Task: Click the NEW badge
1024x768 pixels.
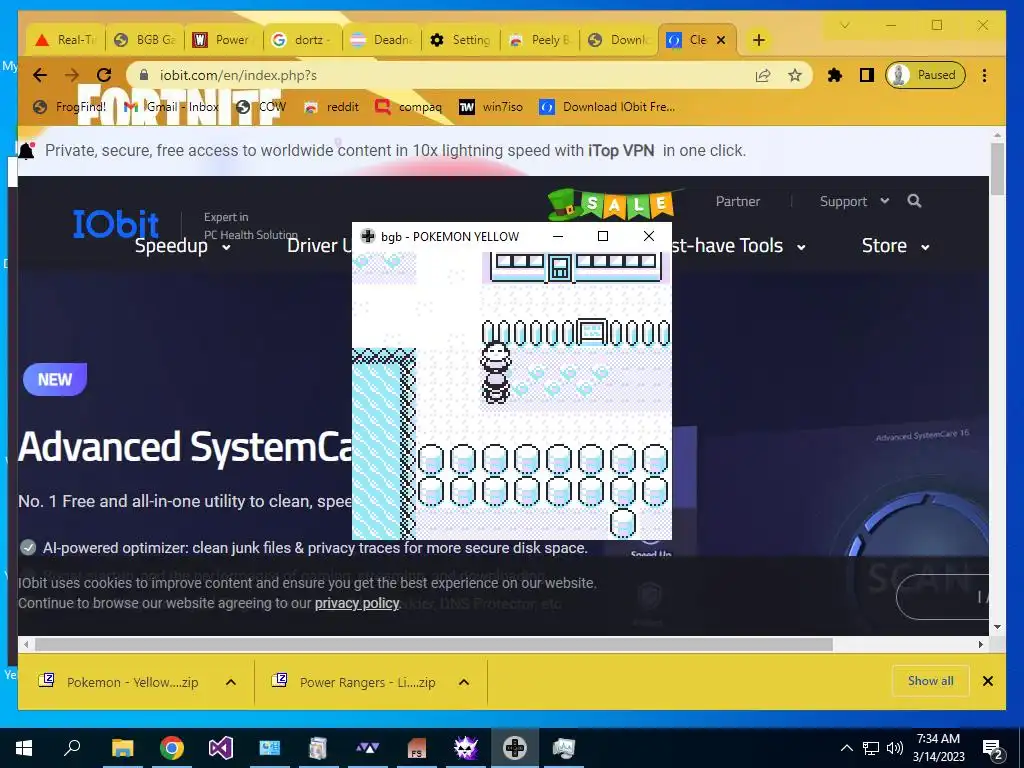Action: tap(55, 379)
